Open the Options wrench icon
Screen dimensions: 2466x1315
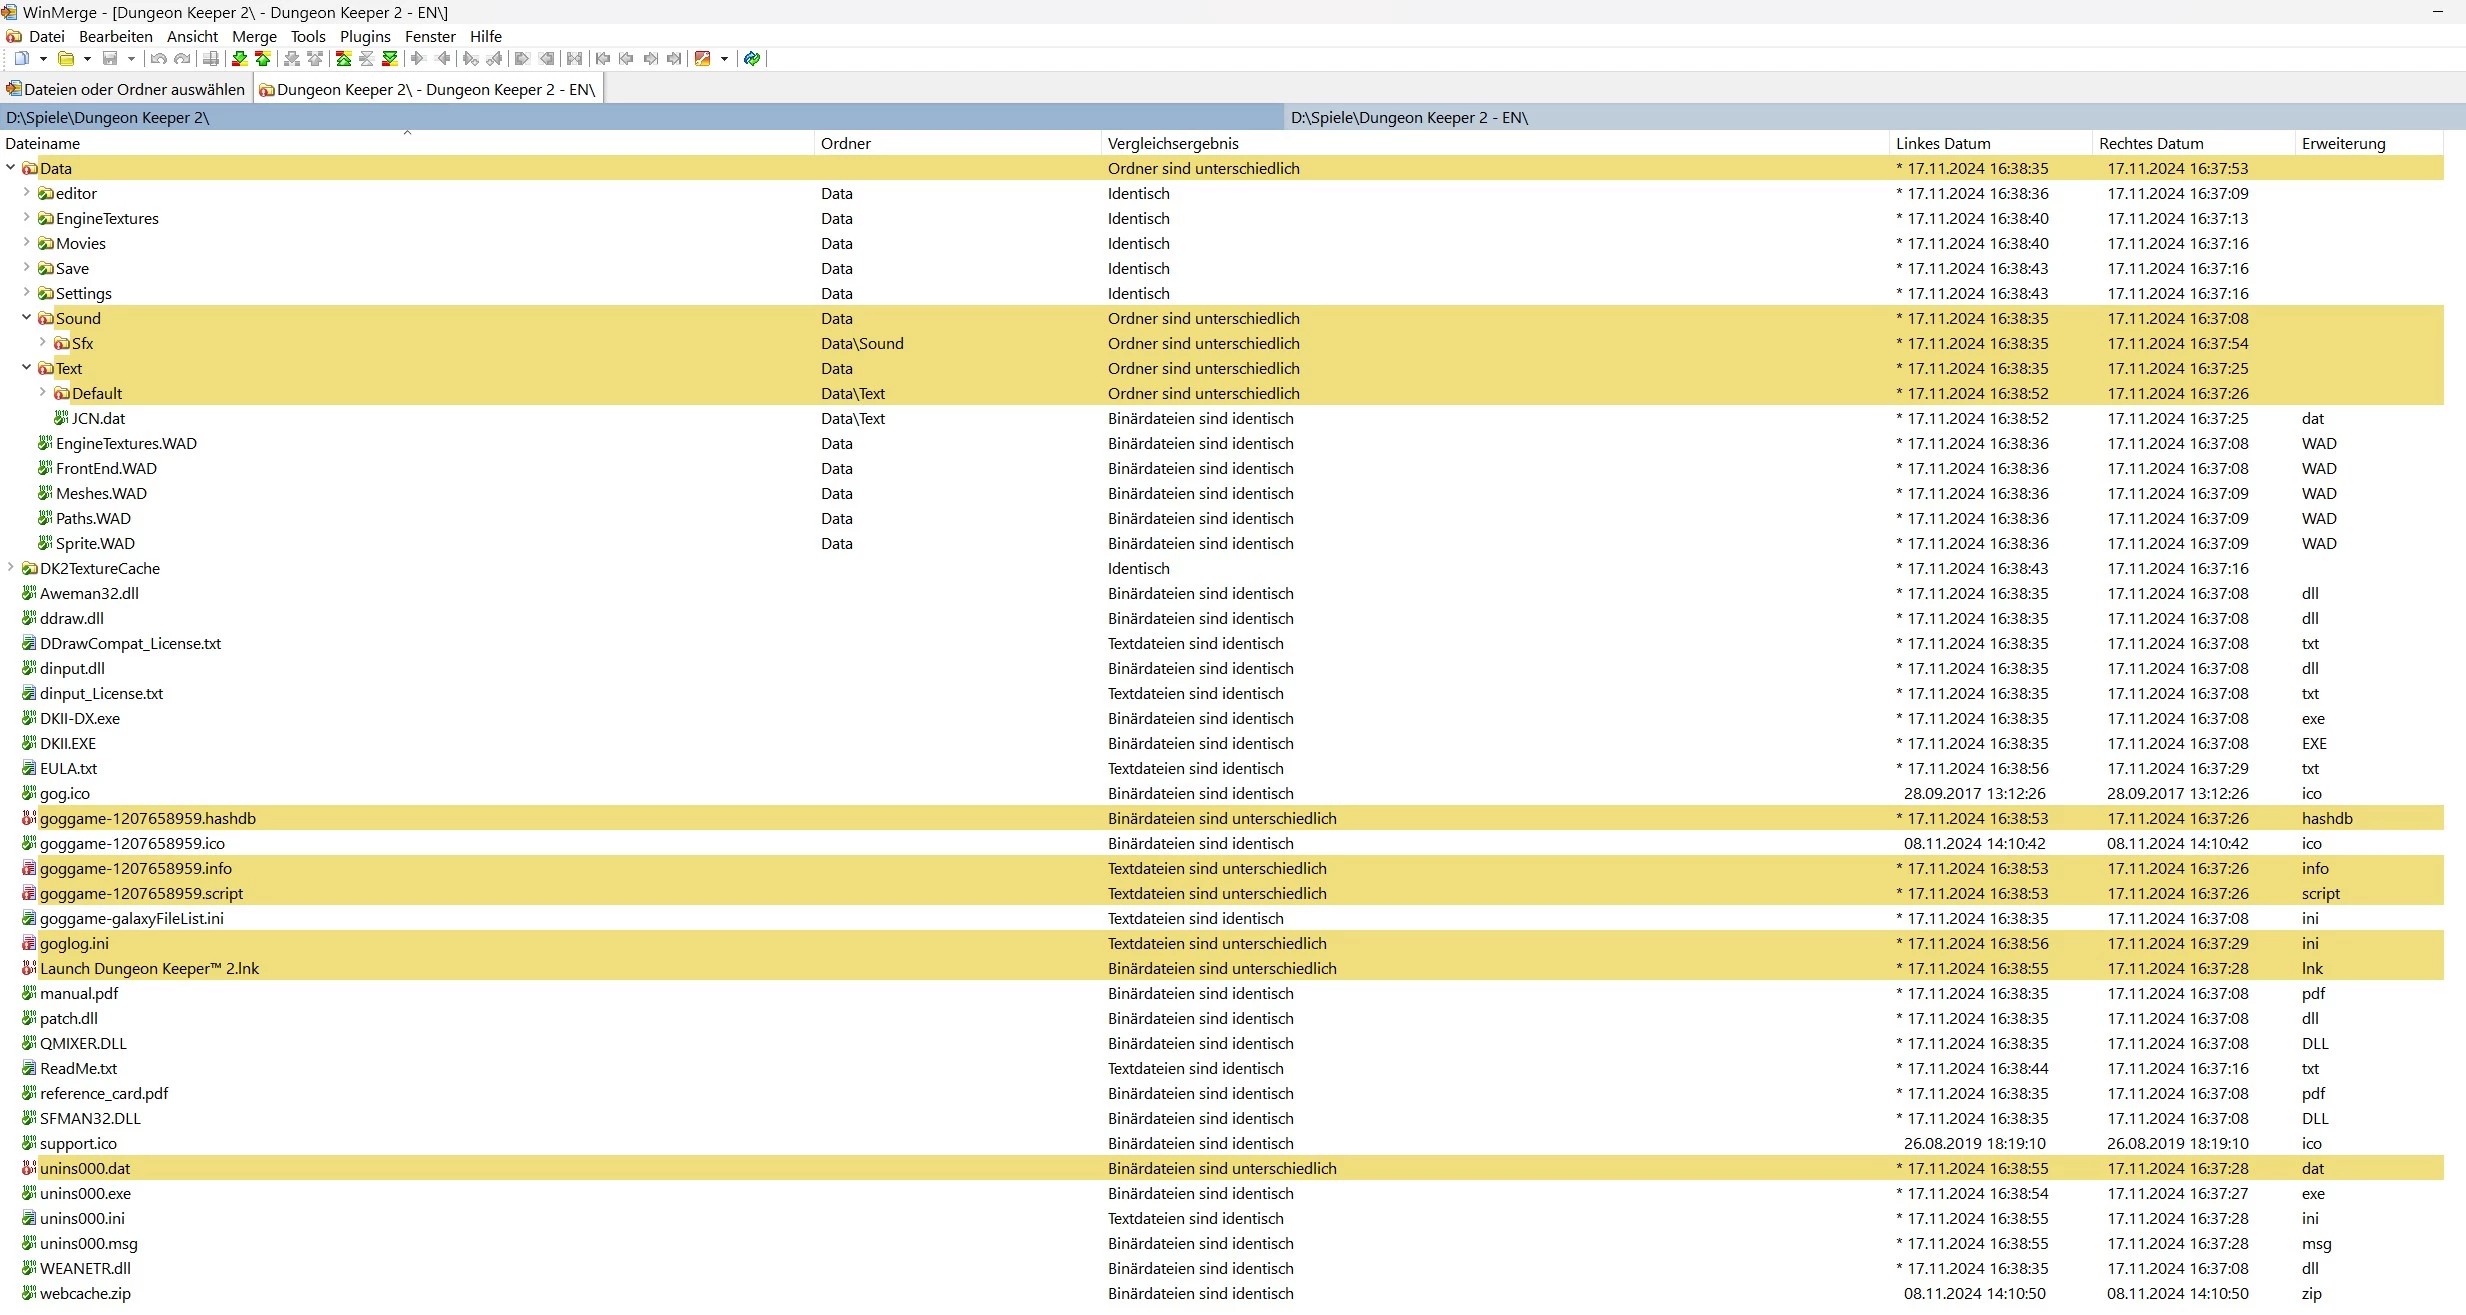coord(702,58)
